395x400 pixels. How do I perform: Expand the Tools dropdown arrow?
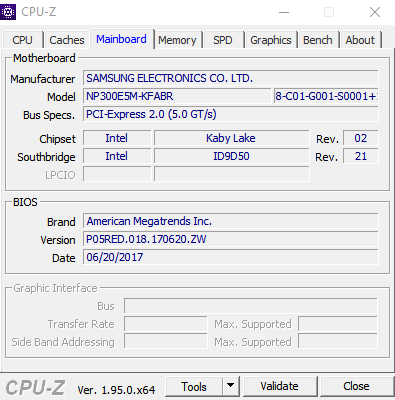(x=230, y=387)
